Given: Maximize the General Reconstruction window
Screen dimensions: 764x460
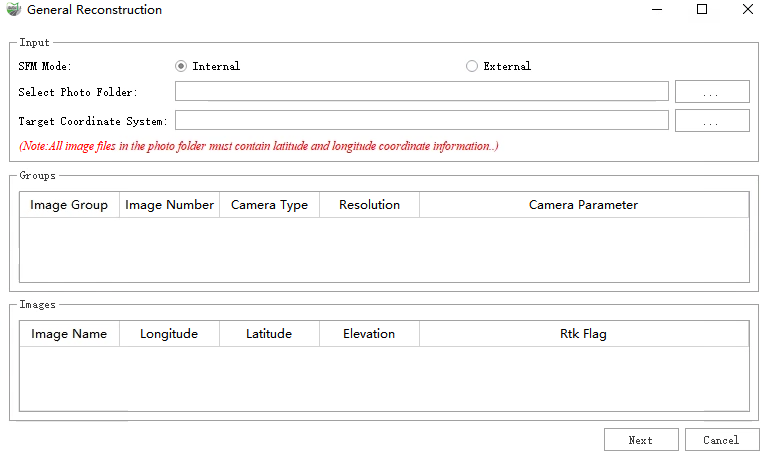Looking at the screenshot, I should (x=702, y=9).
